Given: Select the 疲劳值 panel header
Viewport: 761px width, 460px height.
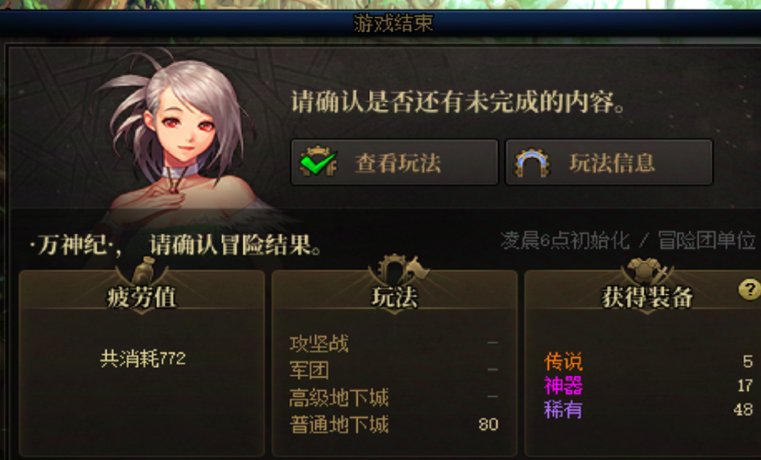Looking at the screenshot, I should click(x=142, y=296).
